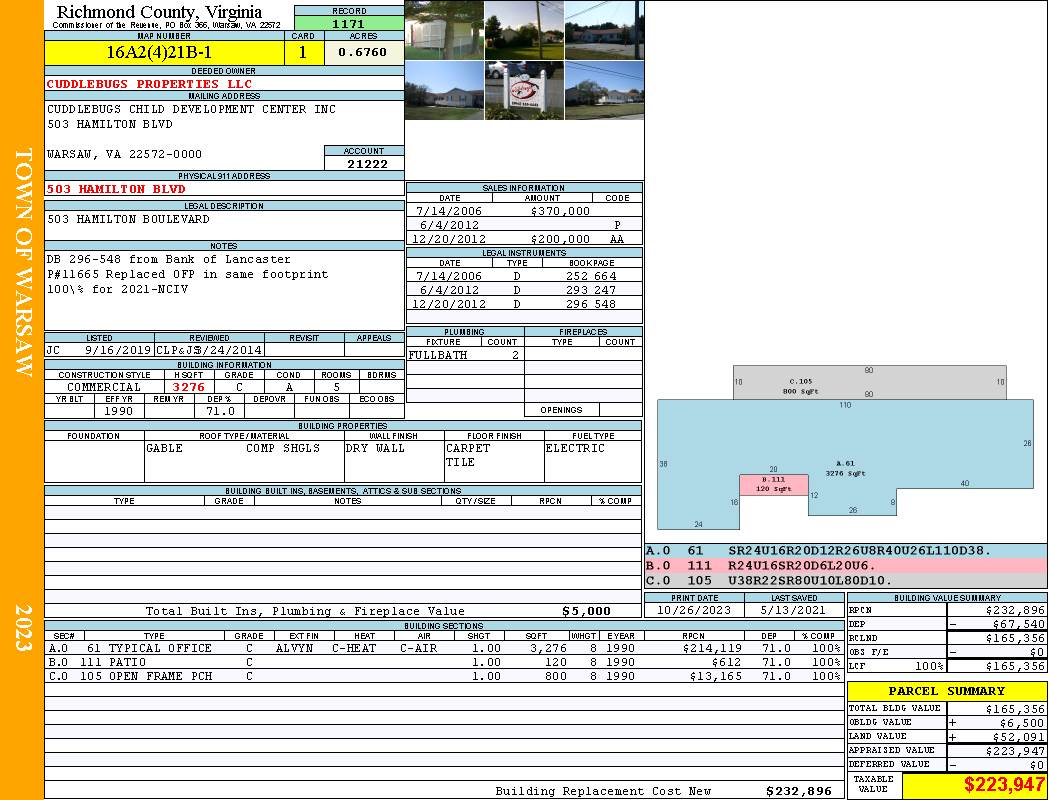
Task: Click the PARCEL SUMMARY header
Action: pyautogui.click(x=946, y=691)
